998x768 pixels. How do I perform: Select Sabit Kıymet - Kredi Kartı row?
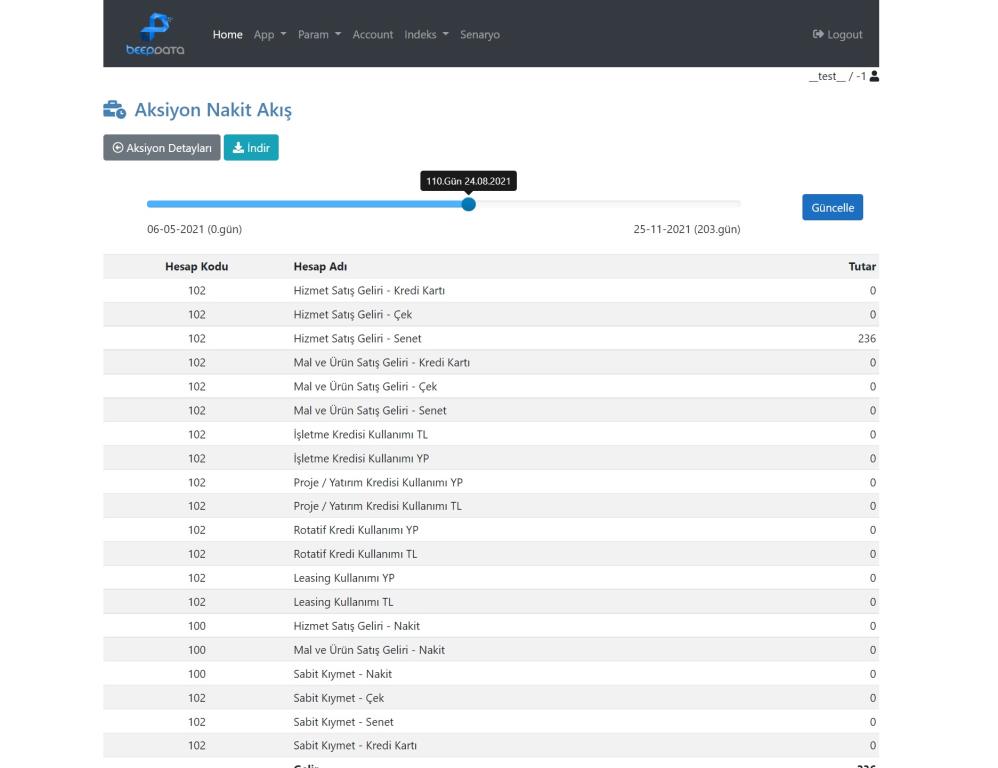[x=491, y=746]
